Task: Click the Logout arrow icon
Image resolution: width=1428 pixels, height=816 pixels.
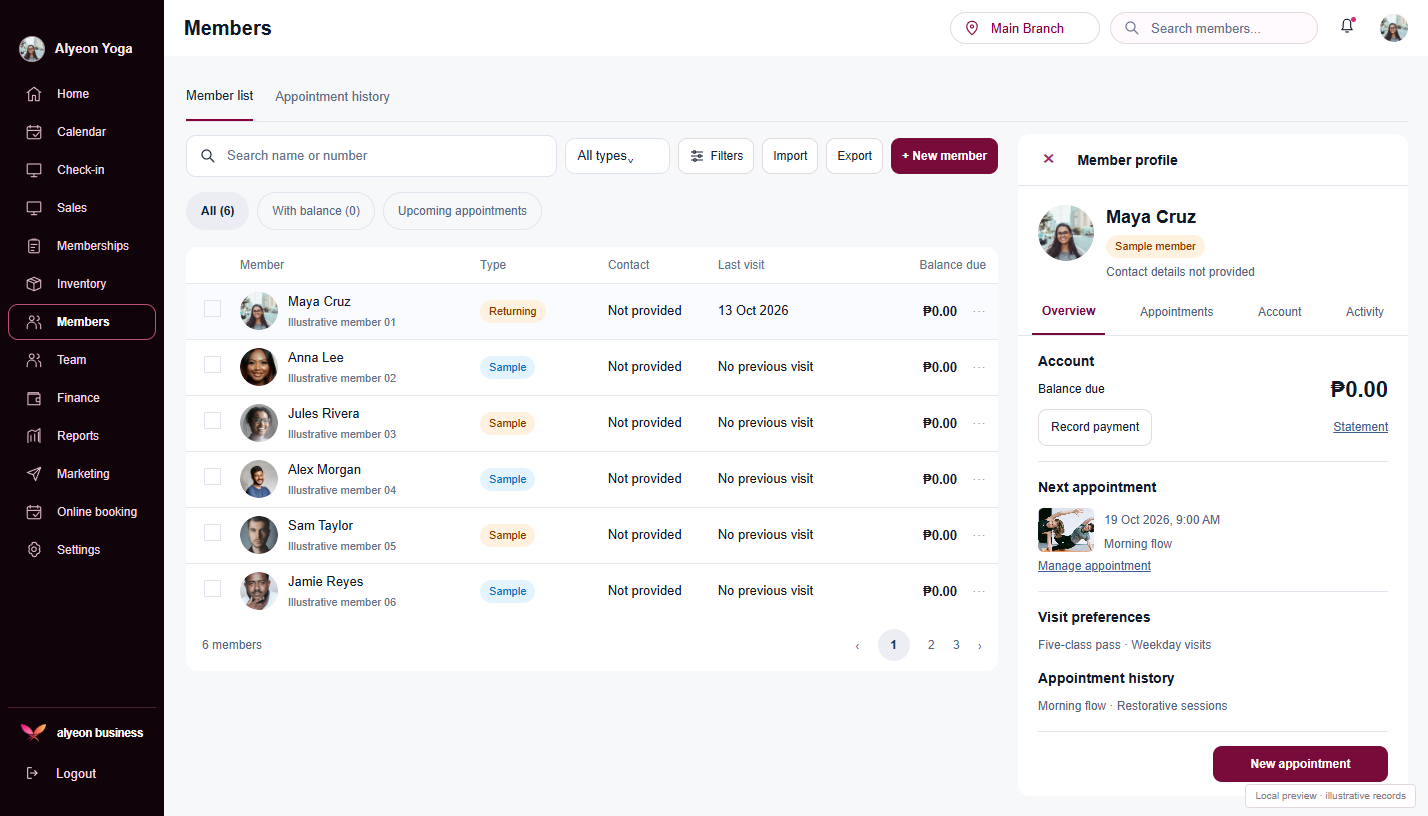Action: (x=32, y=773)
